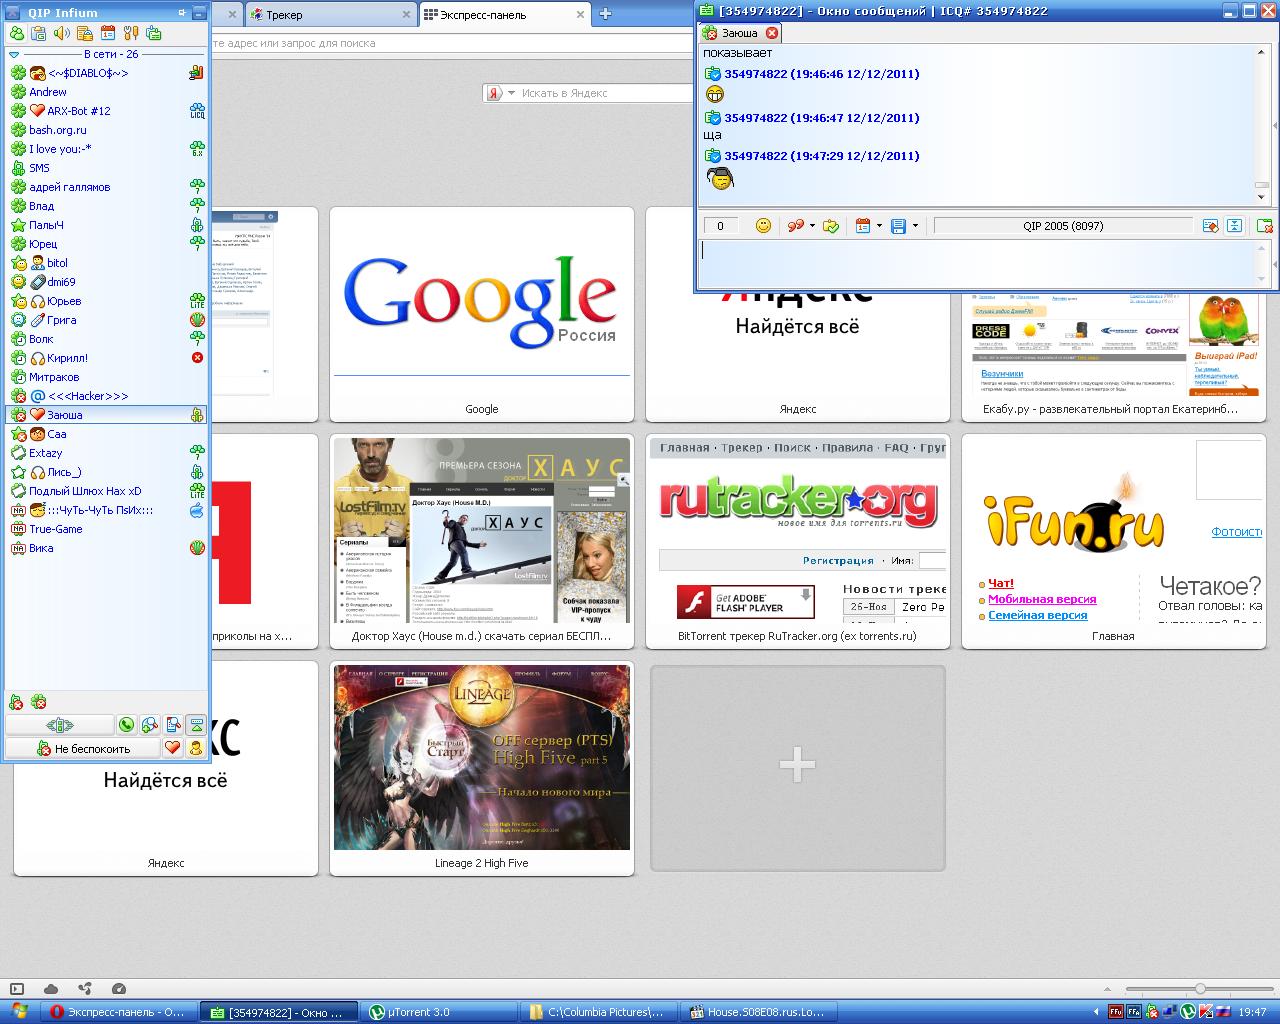Click the yellow user details icon in QIP
Image resolution: width=1280 pixels, height=1024 pixels.
[196, 748]
